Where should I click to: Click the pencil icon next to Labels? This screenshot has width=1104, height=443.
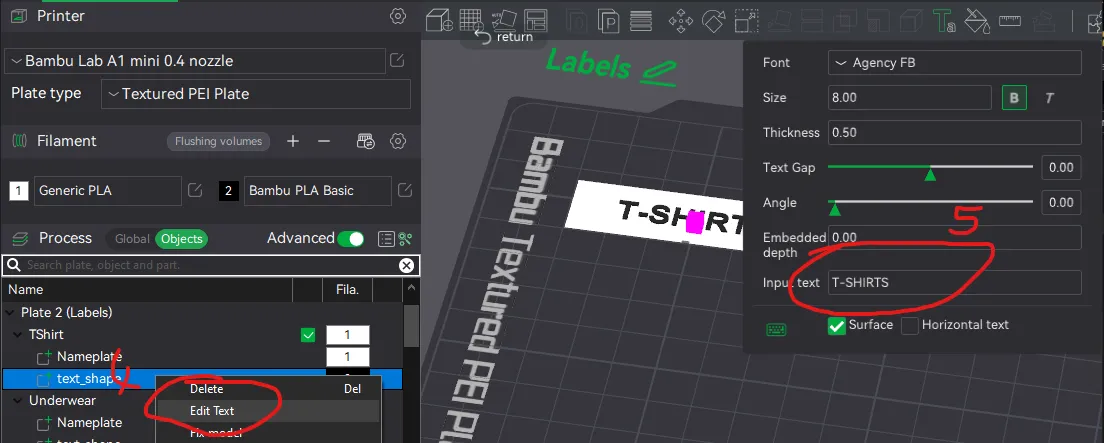coord(658,73)
